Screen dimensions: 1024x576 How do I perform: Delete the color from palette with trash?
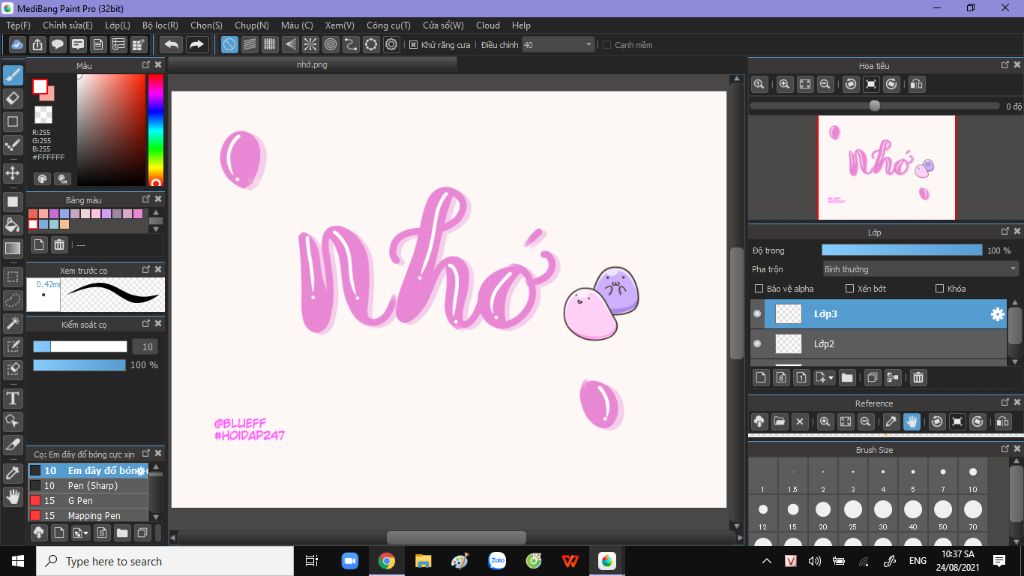click(59, 245)
